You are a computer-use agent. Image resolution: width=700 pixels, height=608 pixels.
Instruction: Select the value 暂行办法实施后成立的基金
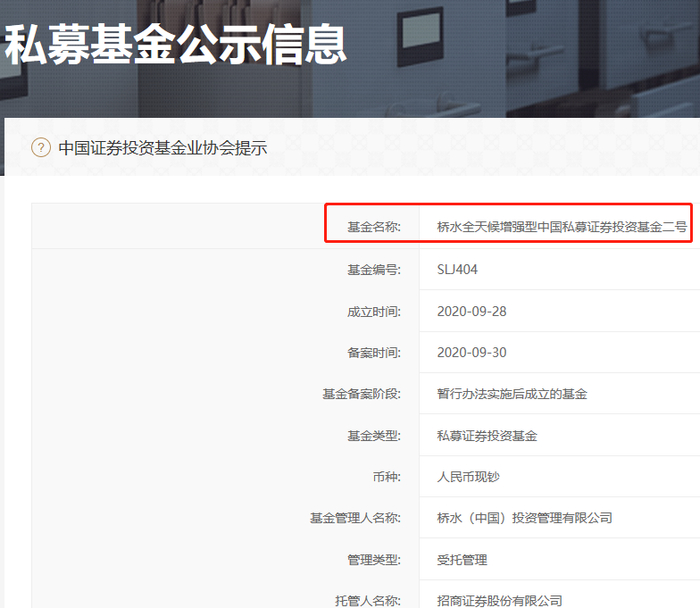point(512,394)
